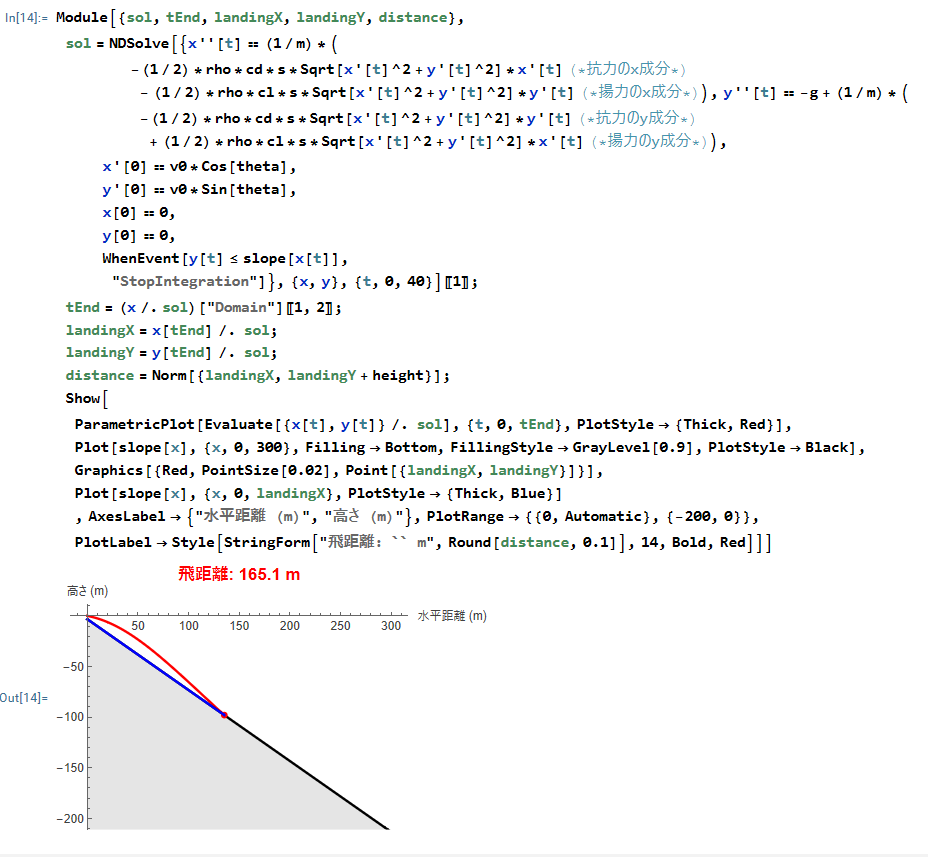Image resolution: width=928 pixels, height=857 pixels.
Task: Click the In[14] input cell label
Action: 26,19
